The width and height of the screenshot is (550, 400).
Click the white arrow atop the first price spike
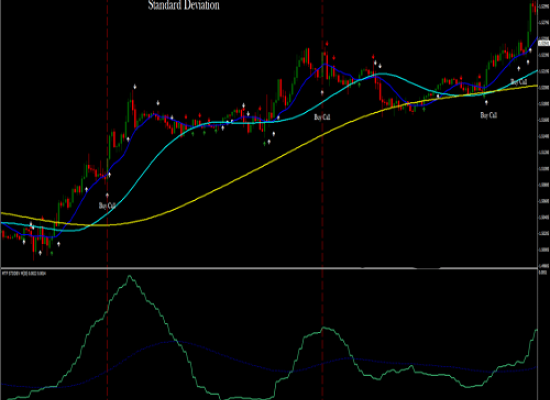(x=135, y=87)
